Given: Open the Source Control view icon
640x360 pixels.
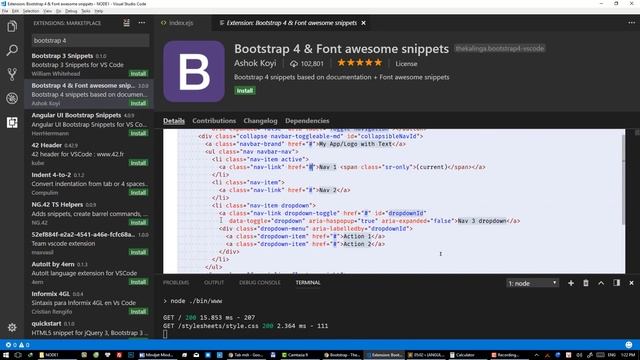Looking at the screenshot, I should point(12,74).
